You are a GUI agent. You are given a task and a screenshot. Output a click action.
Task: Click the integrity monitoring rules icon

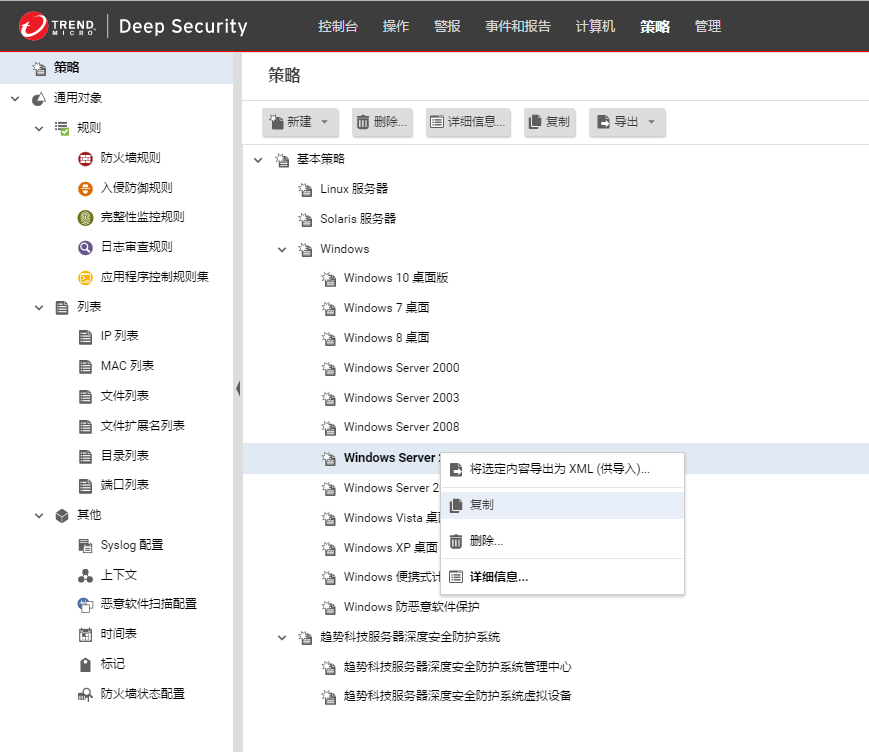click(85, 217)
